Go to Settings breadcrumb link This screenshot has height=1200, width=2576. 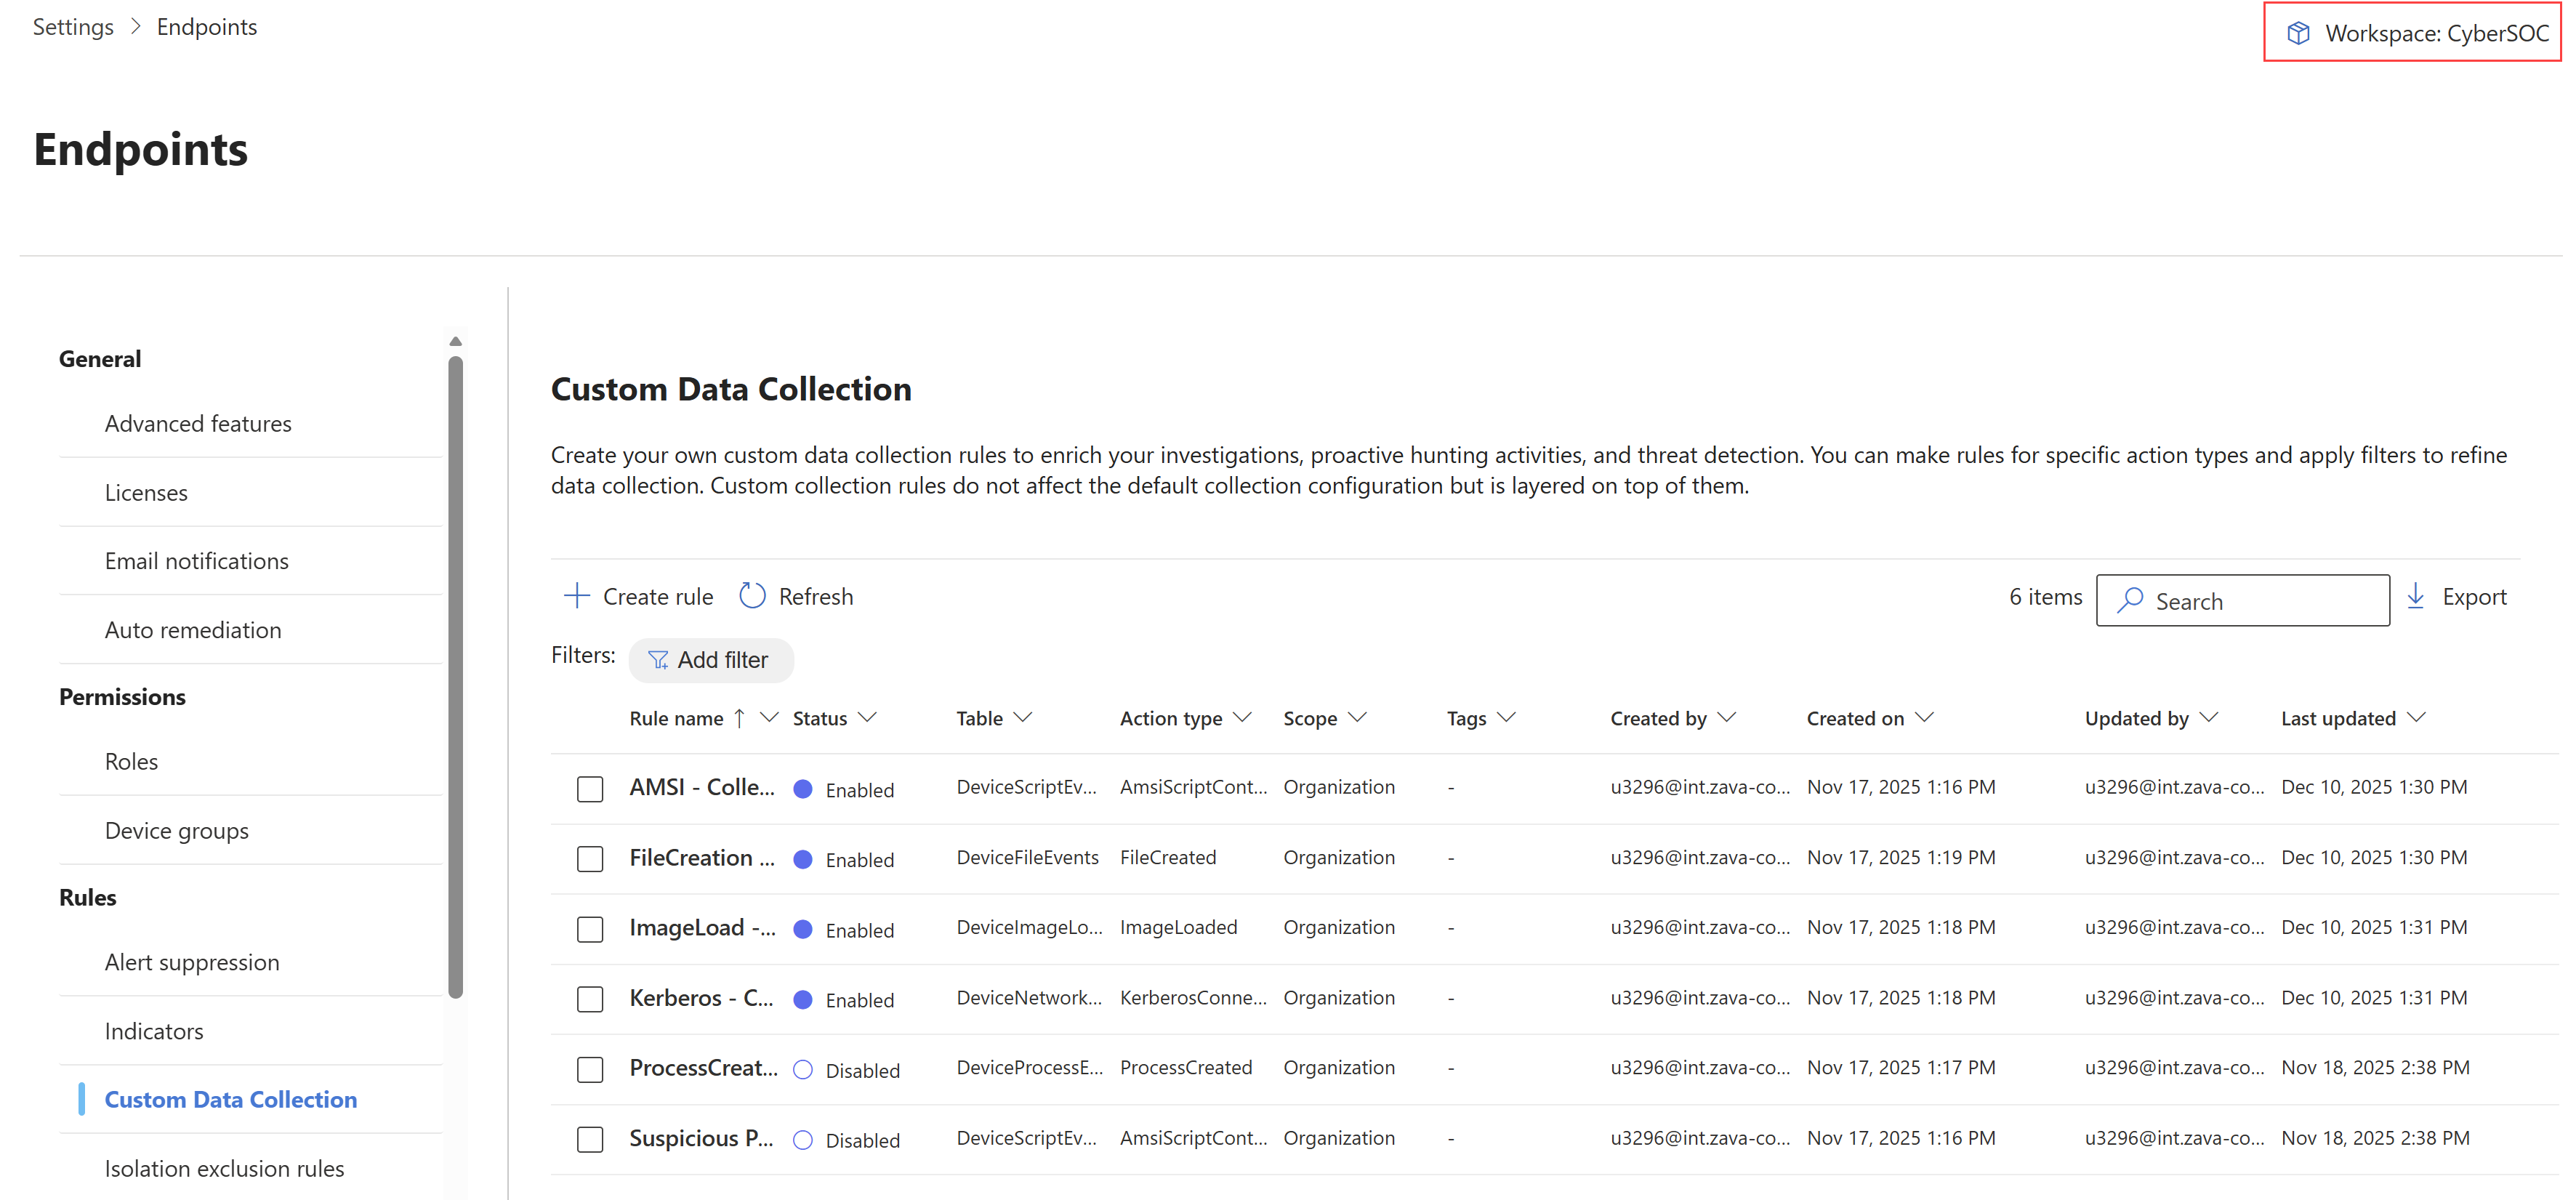73,27
